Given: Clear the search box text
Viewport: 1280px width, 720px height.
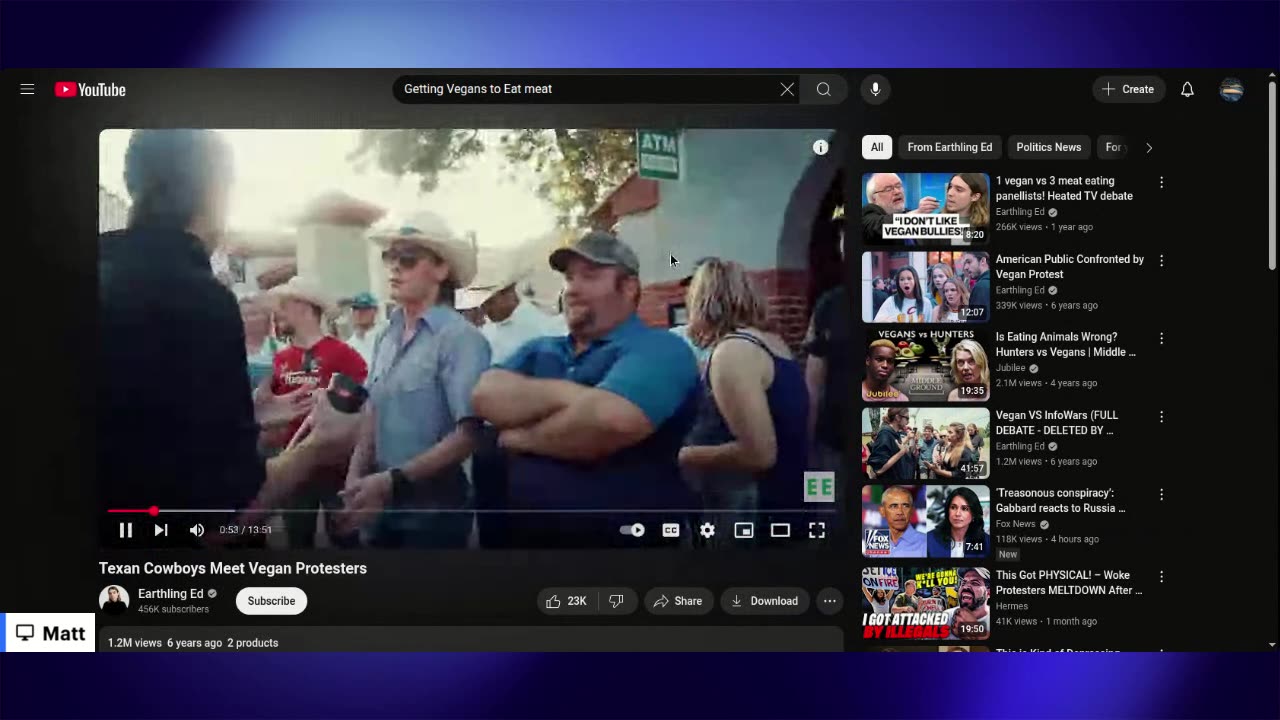Looking at the screenshot, I should pos(787,89).
